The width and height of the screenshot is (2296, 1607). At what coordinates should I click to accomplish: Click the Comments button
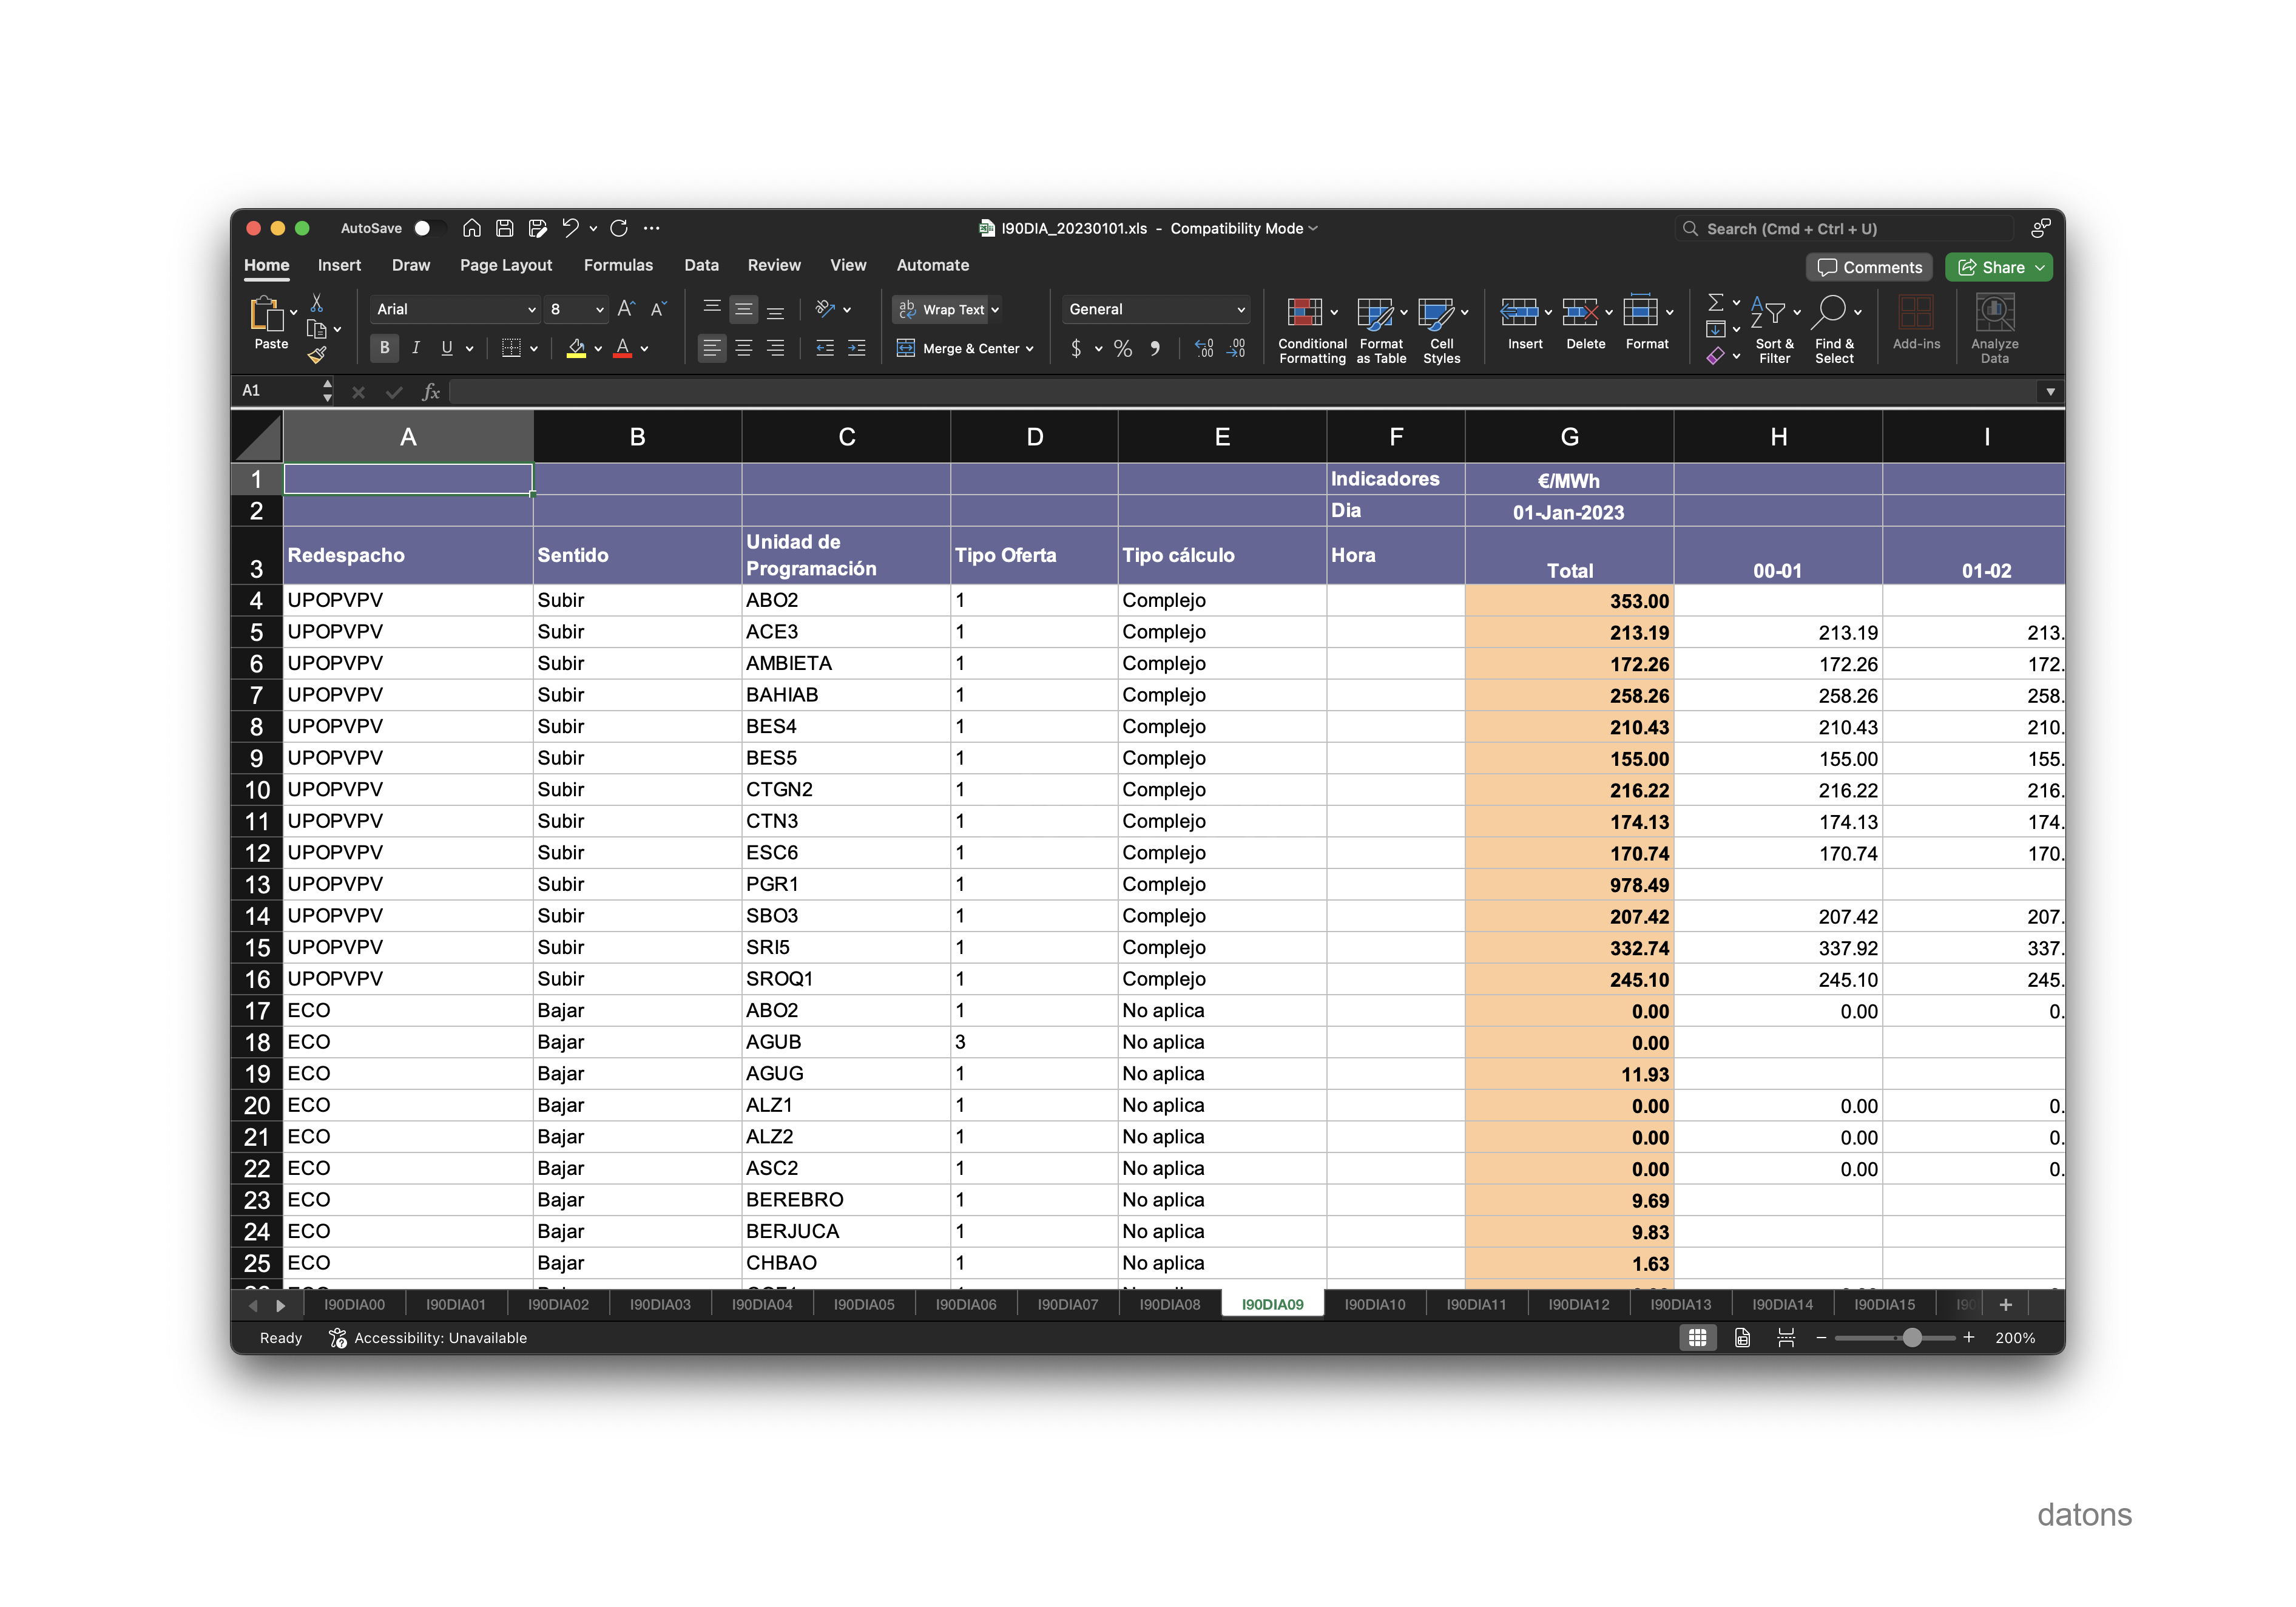coord(1869,267)
